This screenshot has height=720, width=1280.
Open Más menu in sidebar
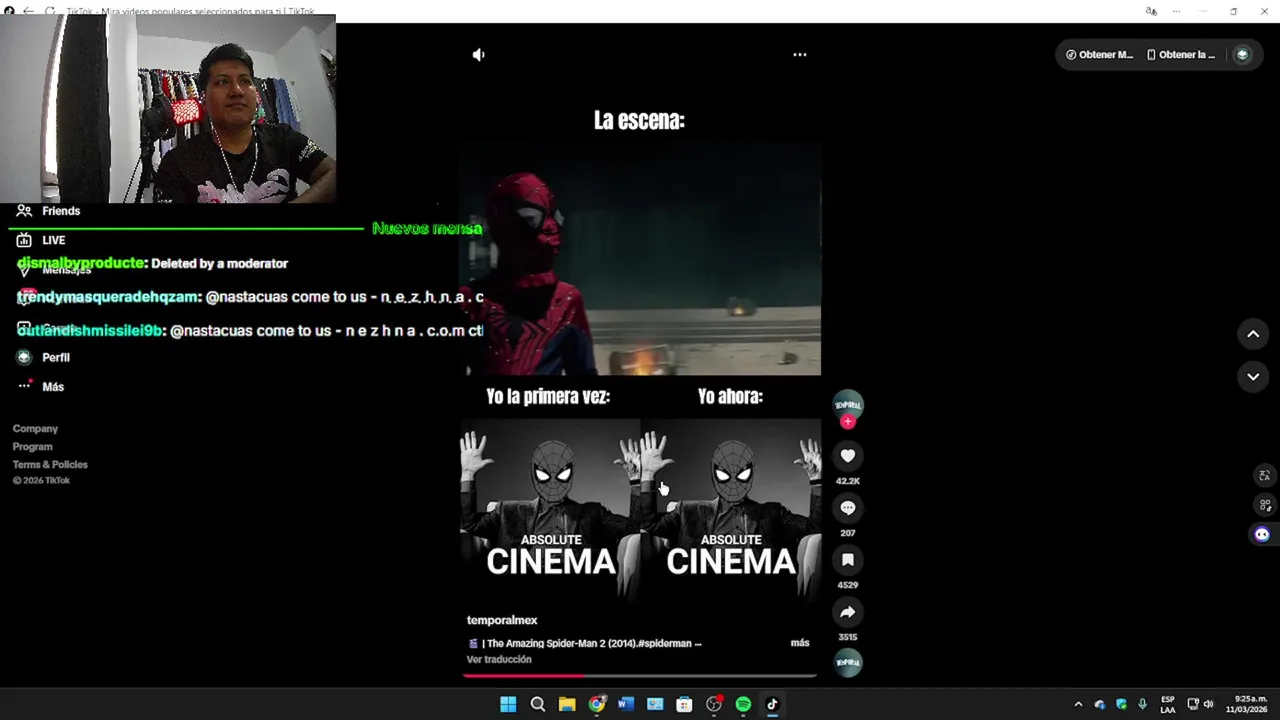(x=40, y=386)
